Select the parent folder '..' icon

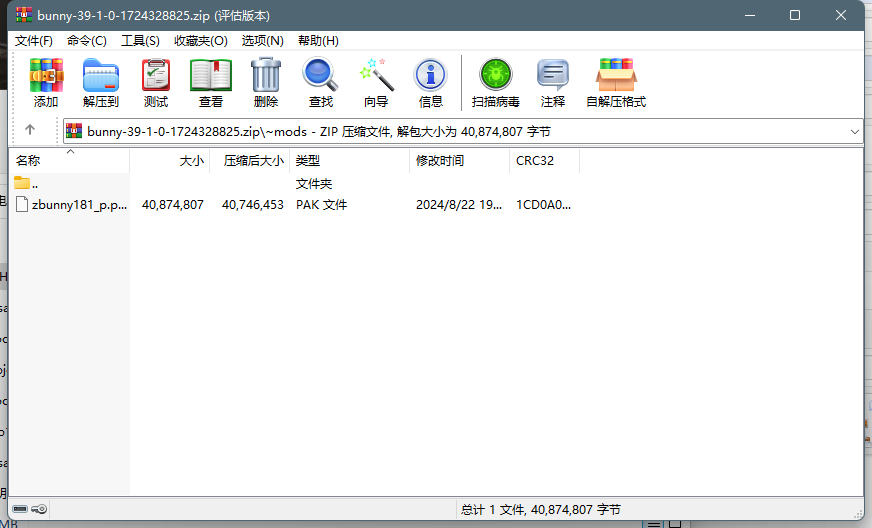[x=22, y=182]
